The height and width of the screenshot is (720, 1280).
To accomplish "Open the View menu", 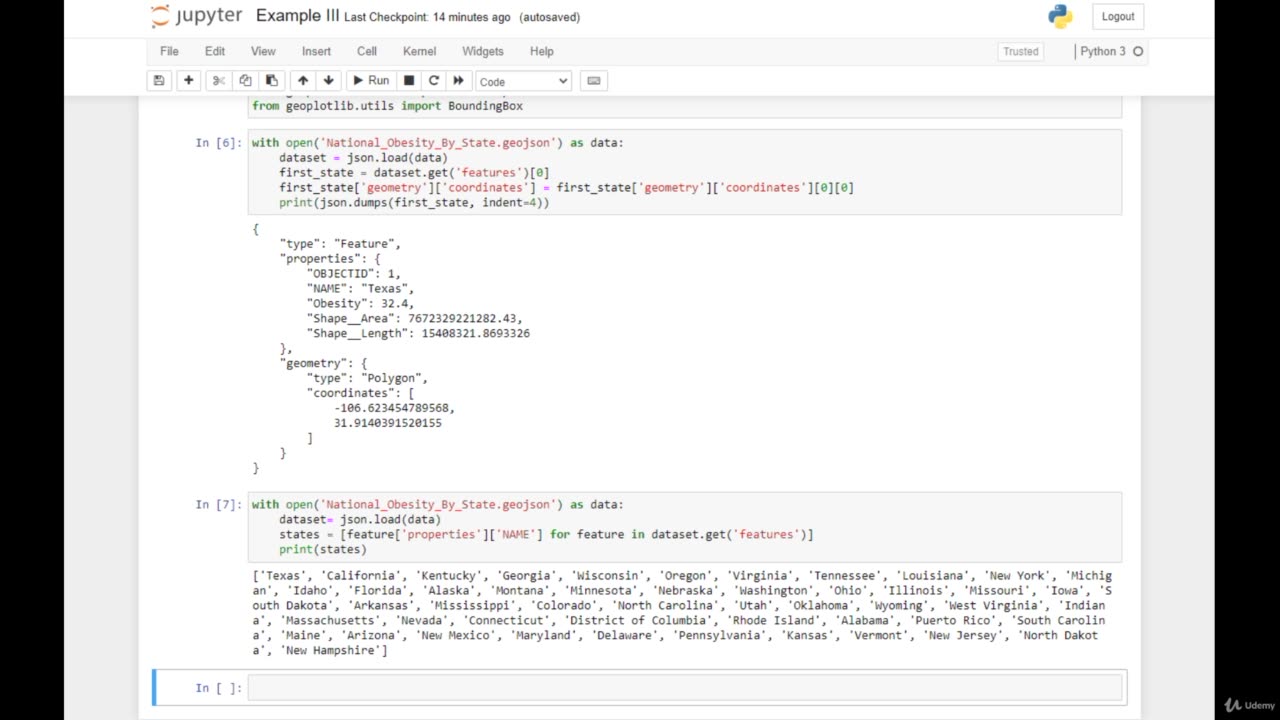I will [263, 51].
